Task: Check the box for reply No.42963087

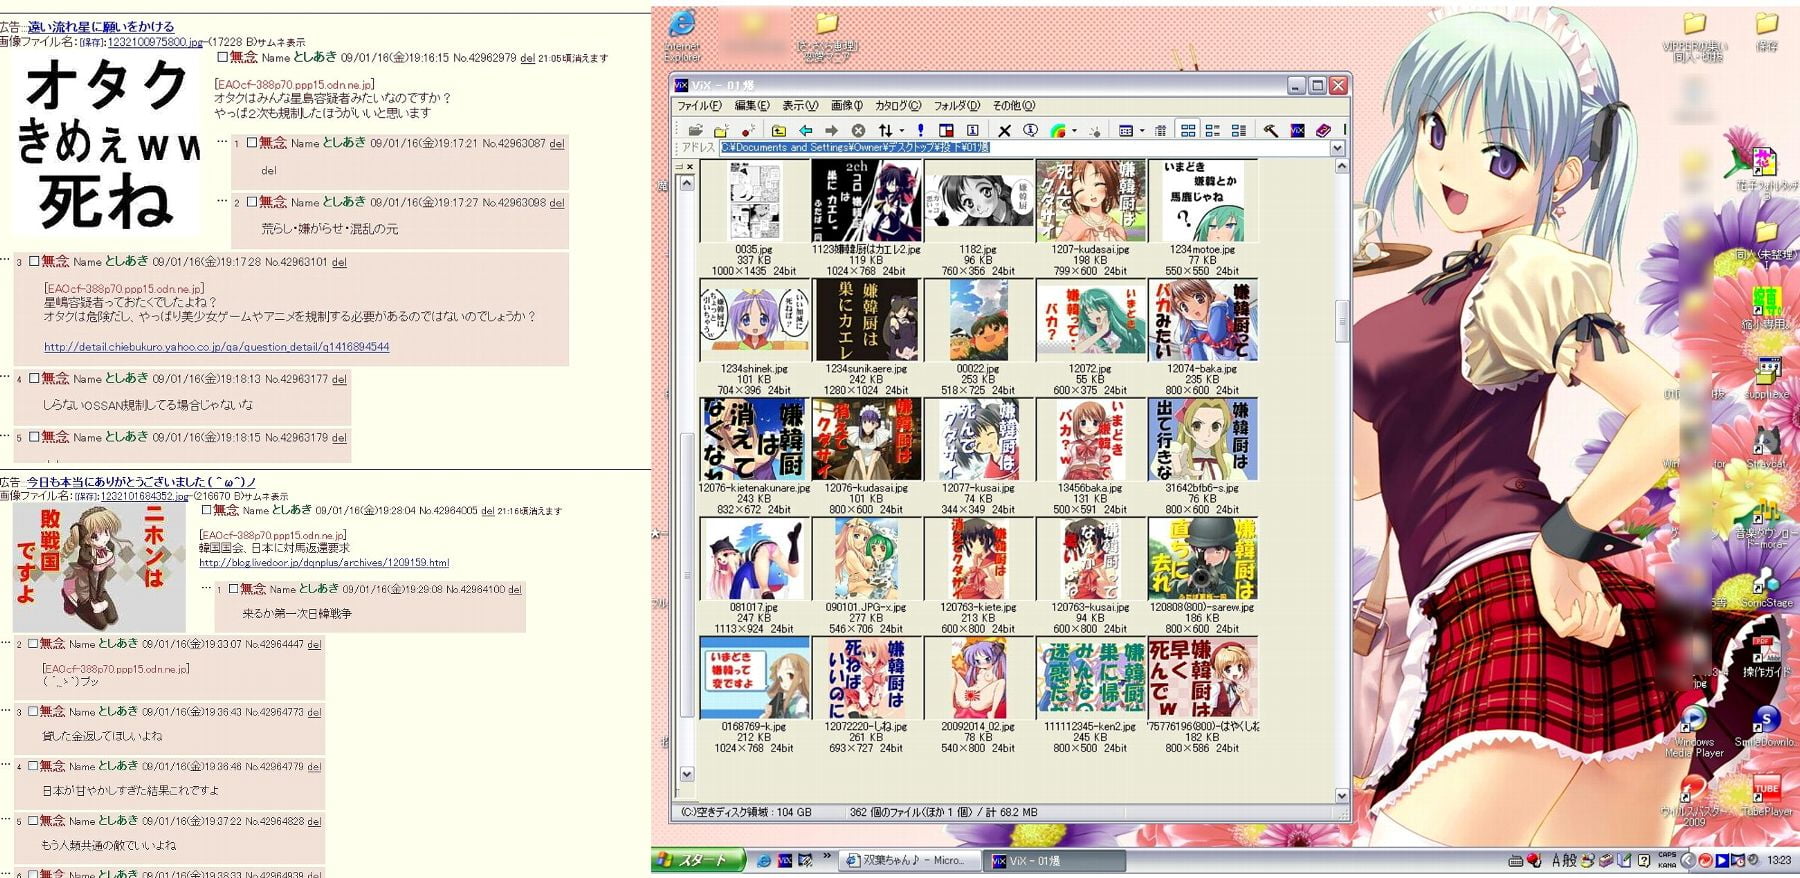Action: point(252,143)
